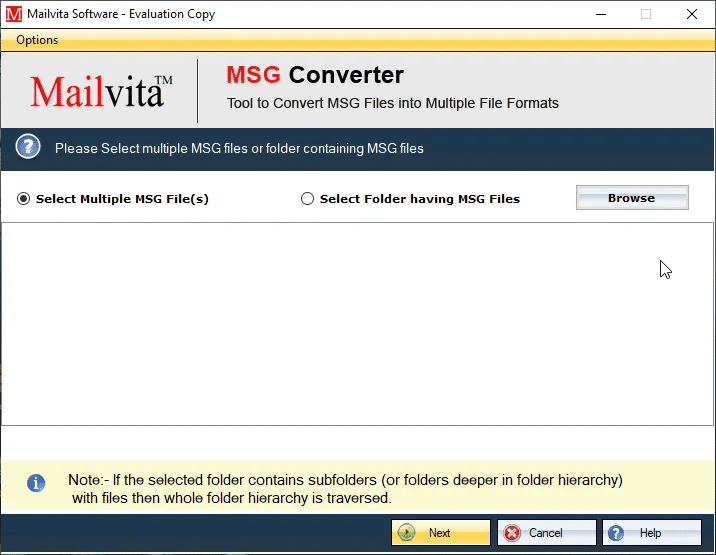Open the Options menu

click(37, 40)
